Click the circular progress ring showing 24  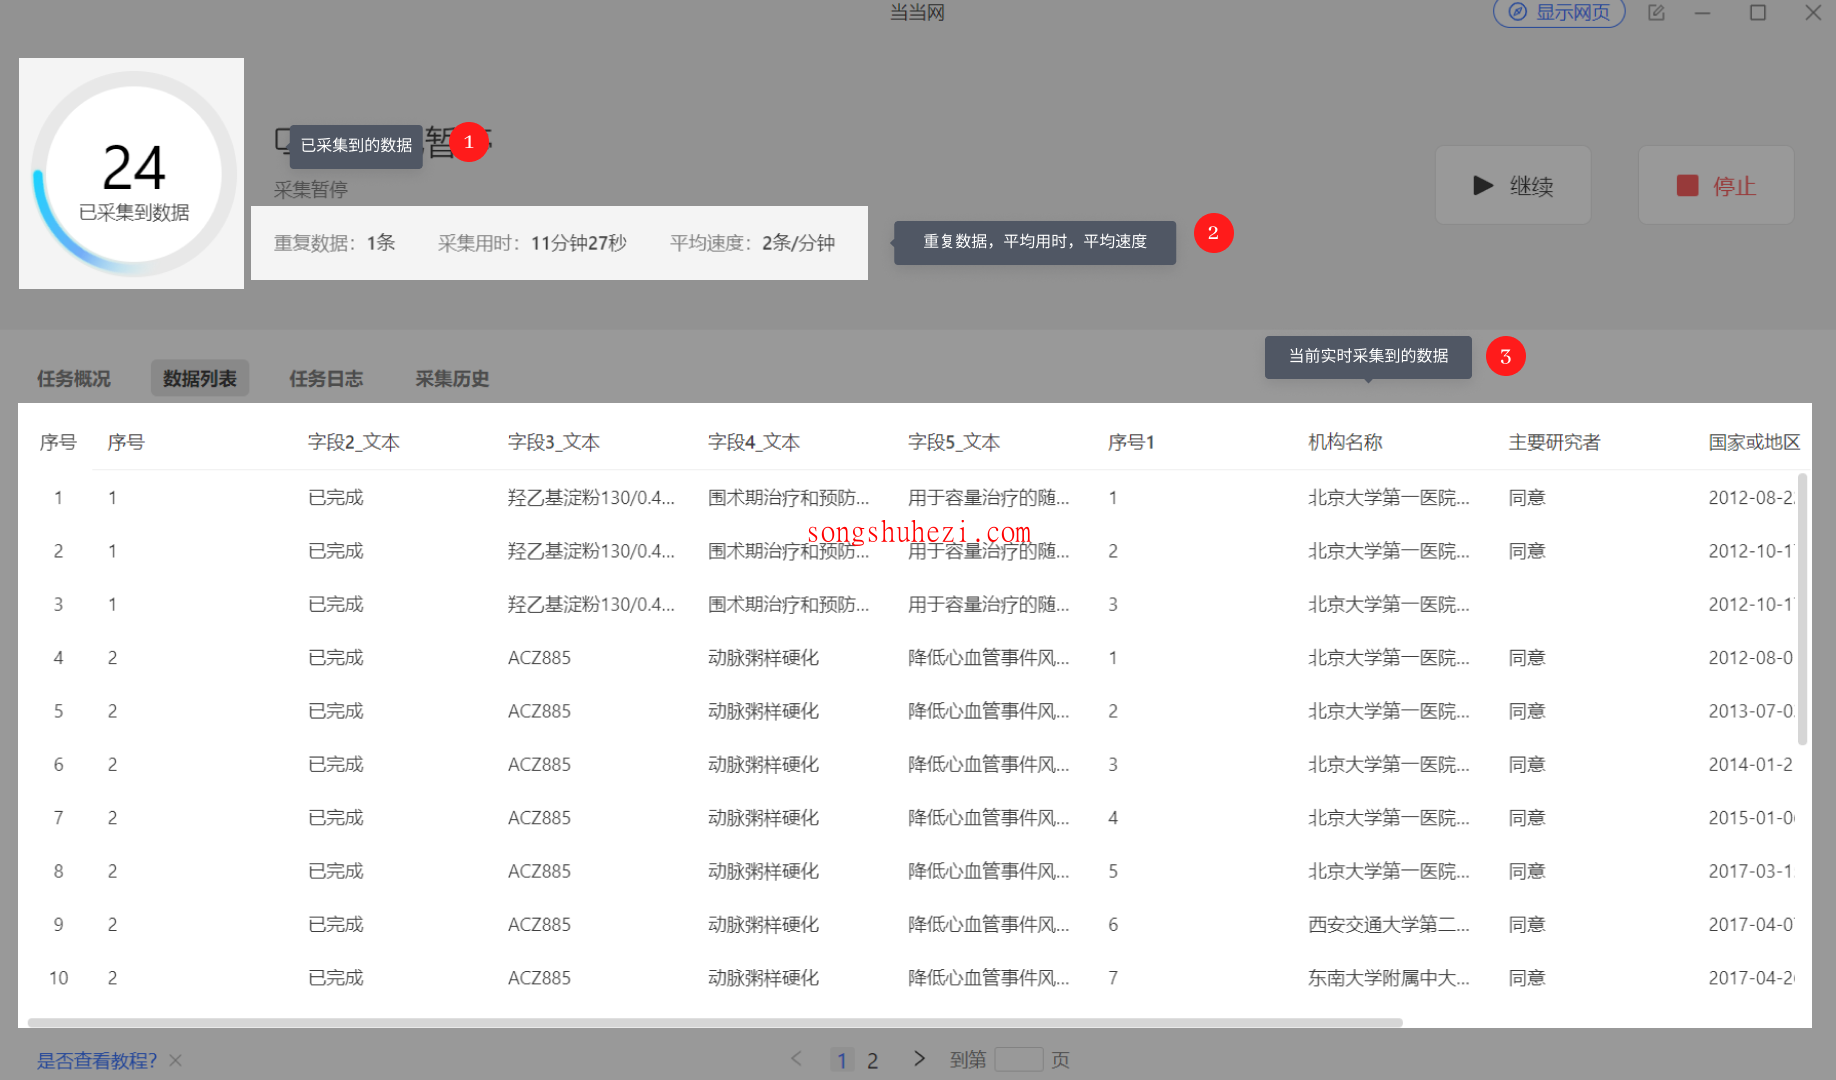tap(133, 174)
